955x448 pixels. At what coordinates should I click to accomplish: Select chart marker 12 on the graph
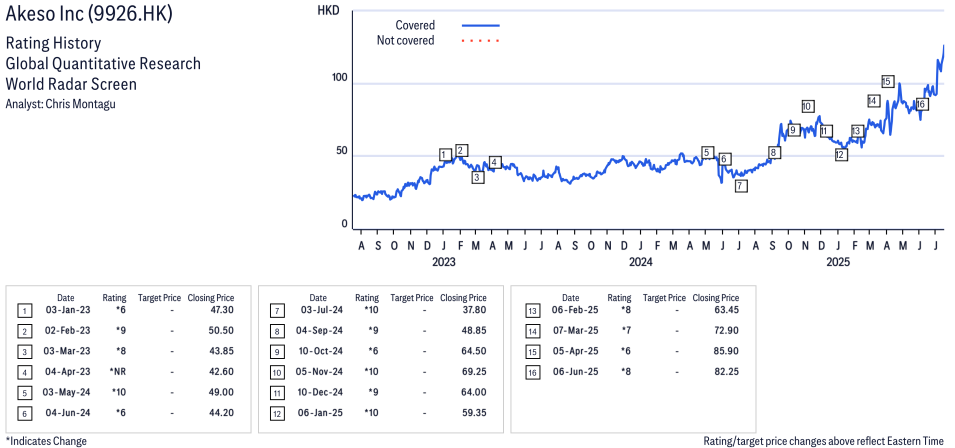[841, 155]
